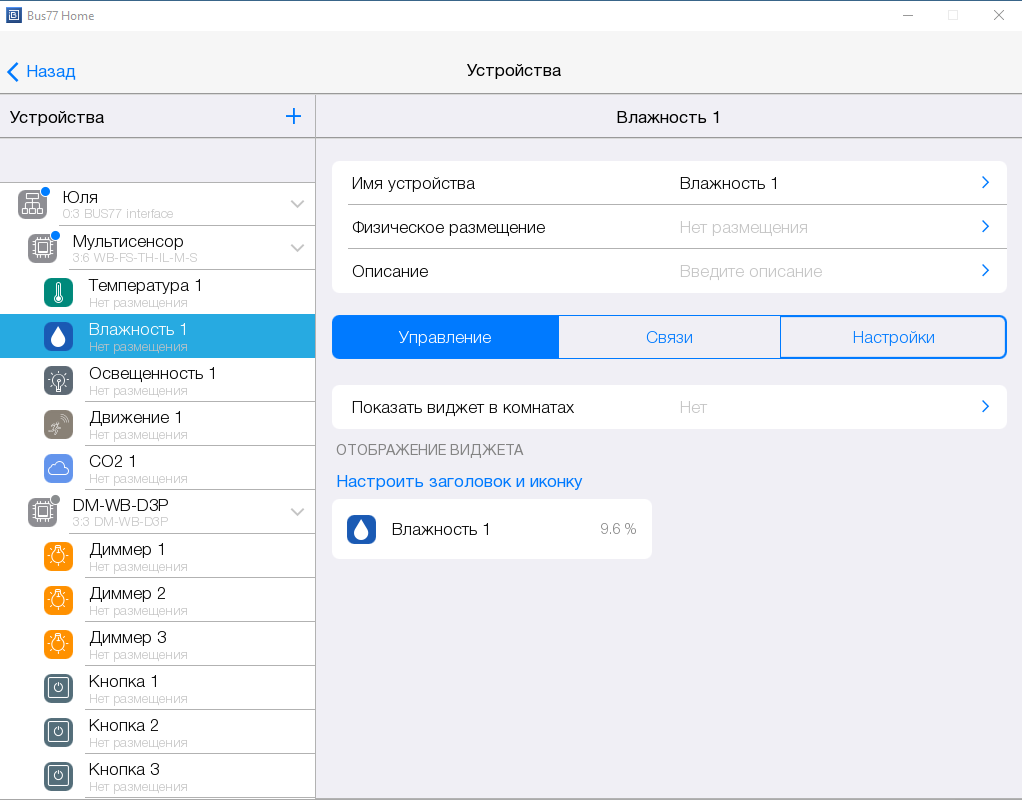The width and height of the screenshot is (1022, 800).
Task: Select the Управление tab
Action: point(445,337)
